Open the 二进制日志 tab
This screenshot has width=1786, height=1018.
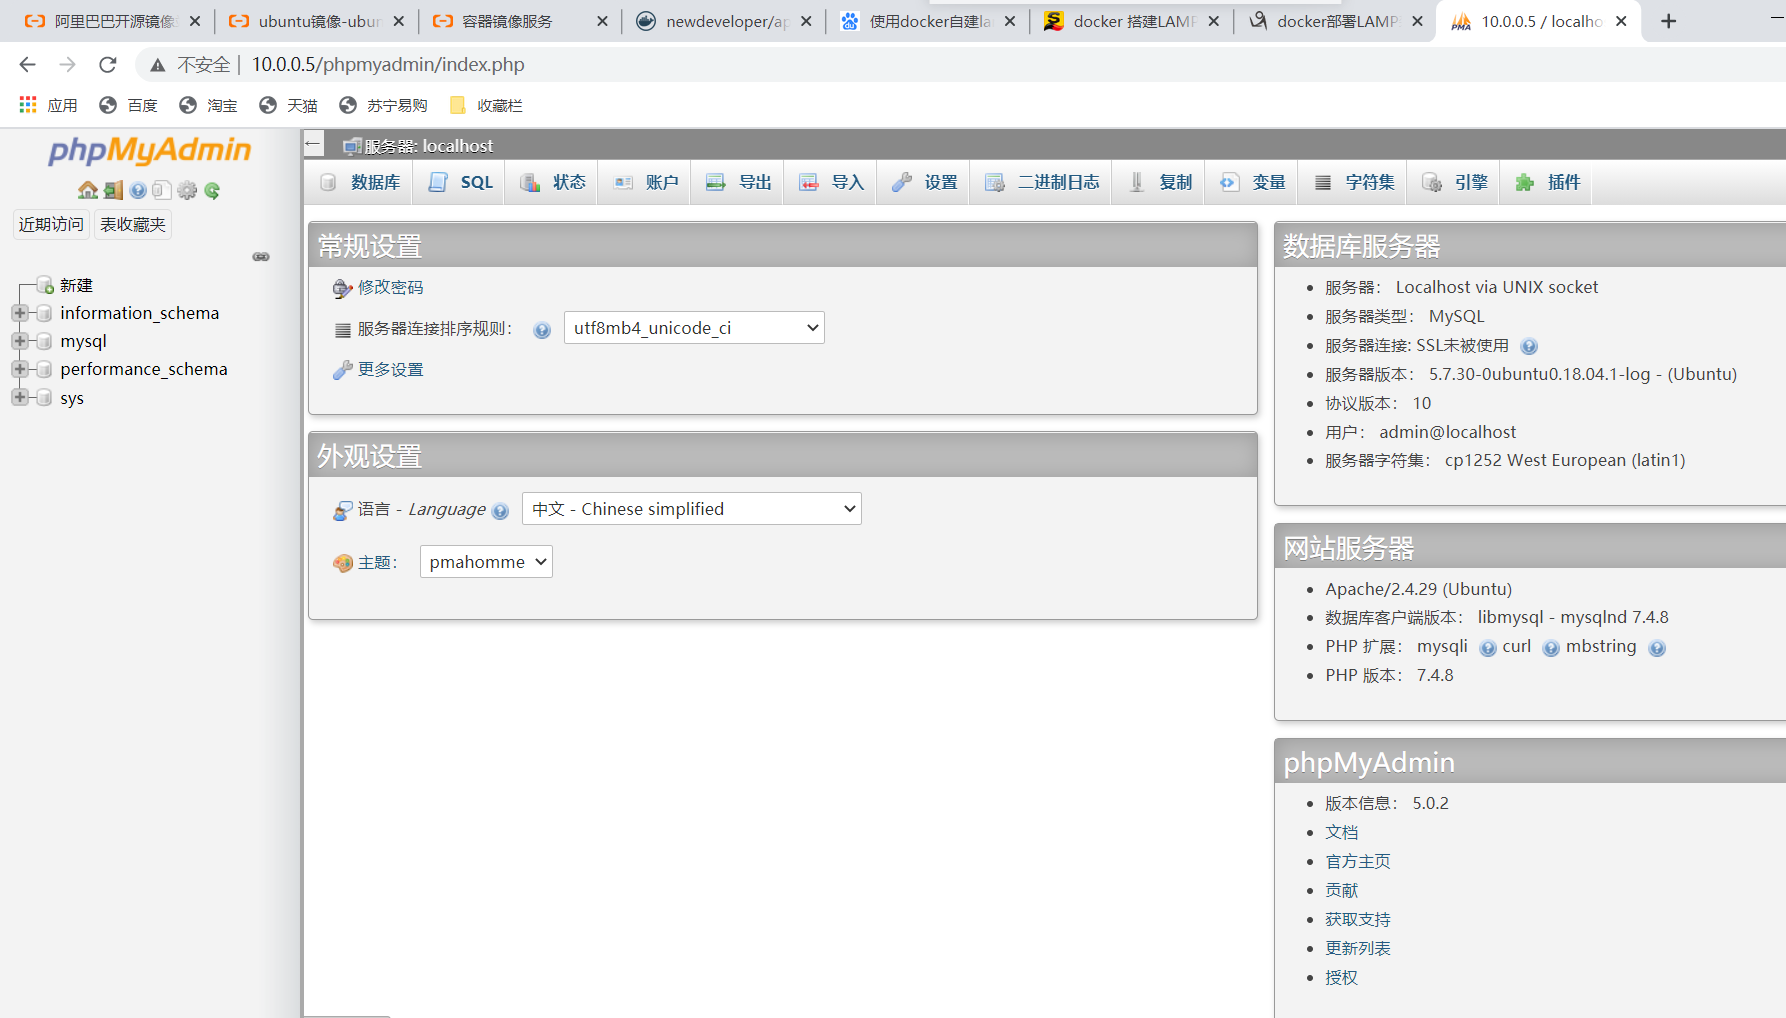[x=1041, y=182]
